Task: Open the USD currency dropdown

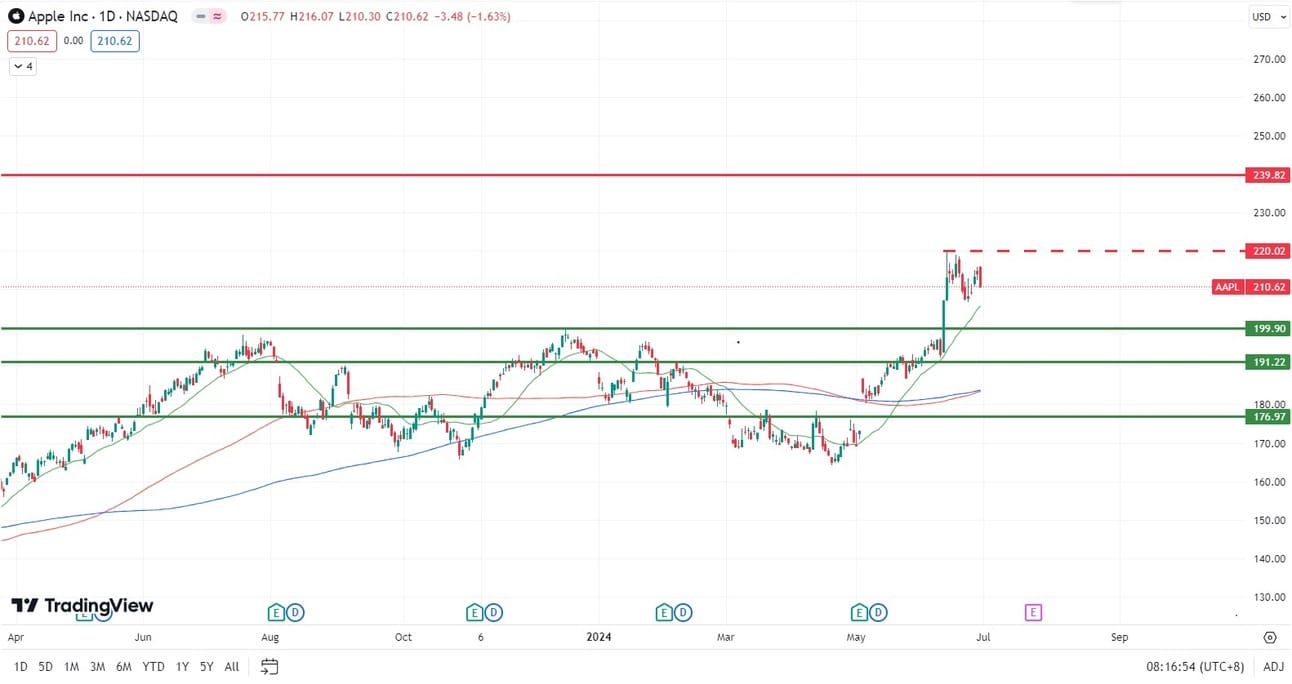Action: click(x=1267, y=16)
